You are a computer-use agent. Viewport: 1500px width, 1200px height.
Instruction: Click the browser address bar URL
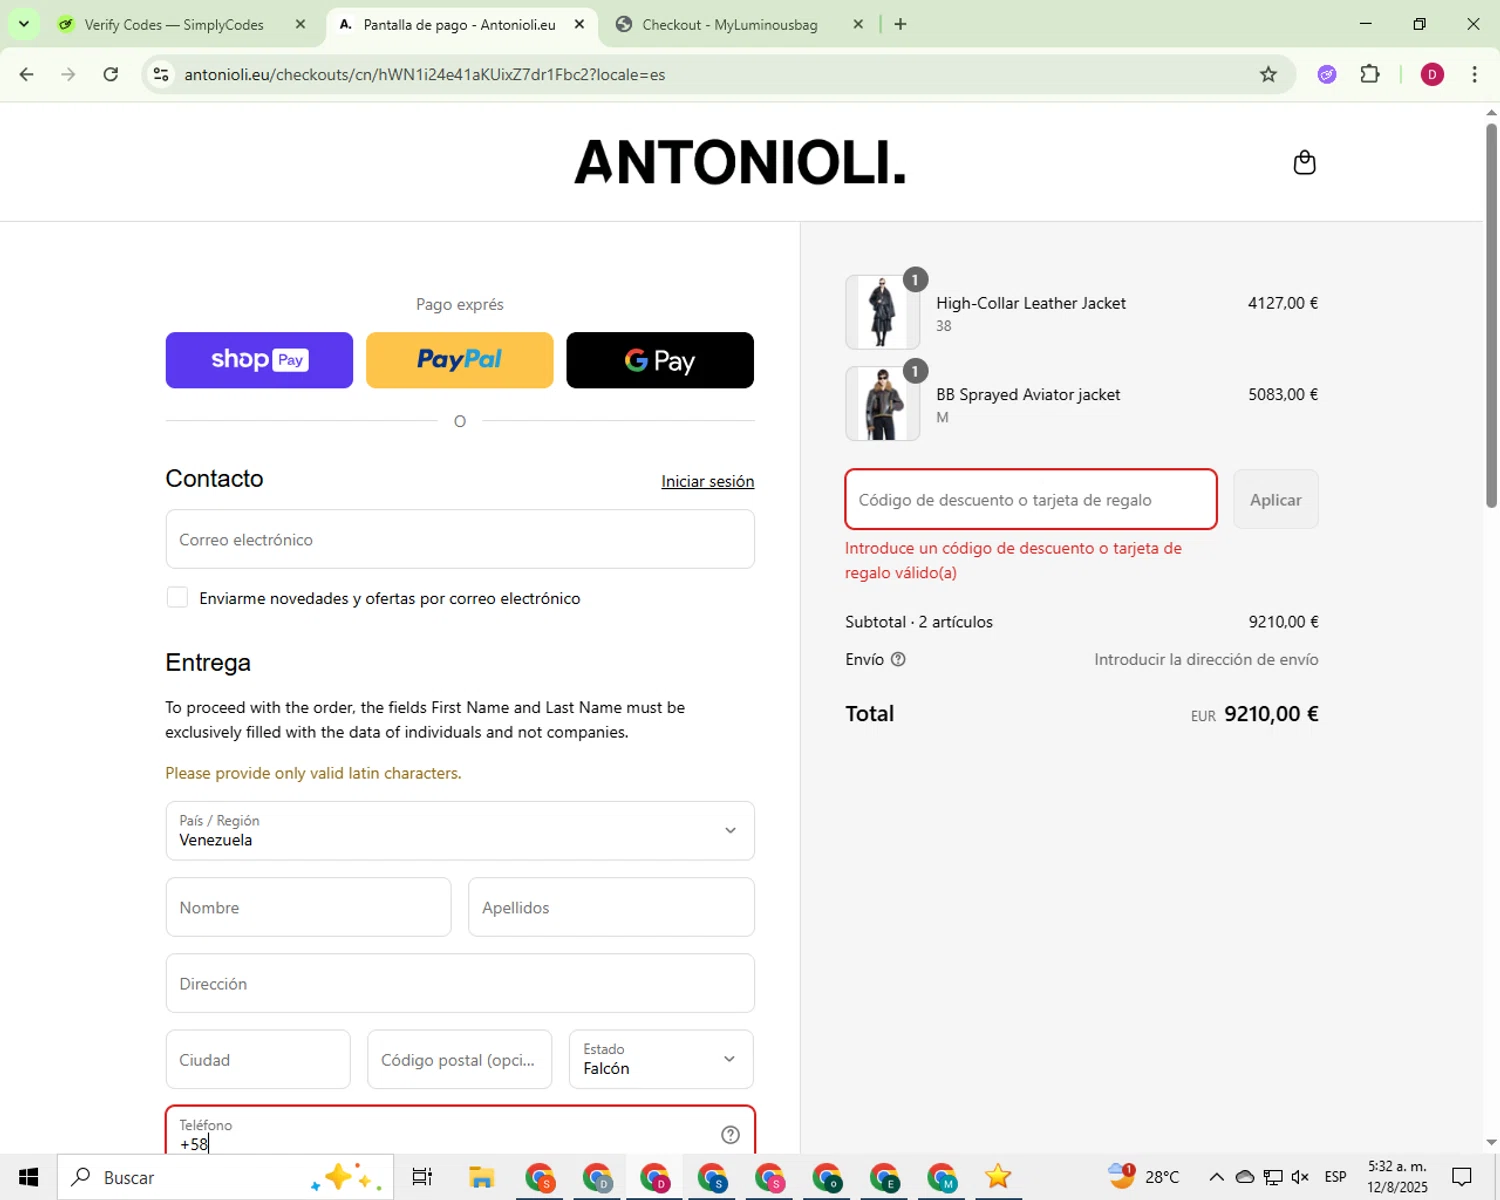[x=425, y=74]
